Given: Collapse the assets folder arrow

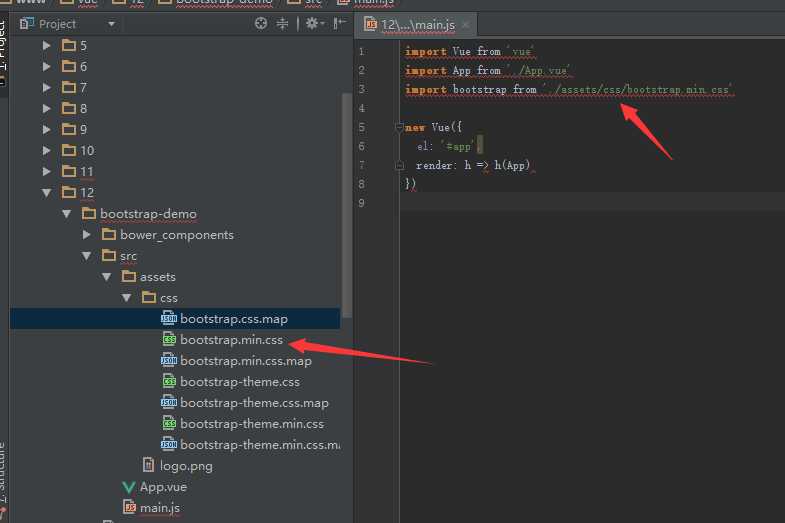Looking at the screenshot, I should point(107,277).
